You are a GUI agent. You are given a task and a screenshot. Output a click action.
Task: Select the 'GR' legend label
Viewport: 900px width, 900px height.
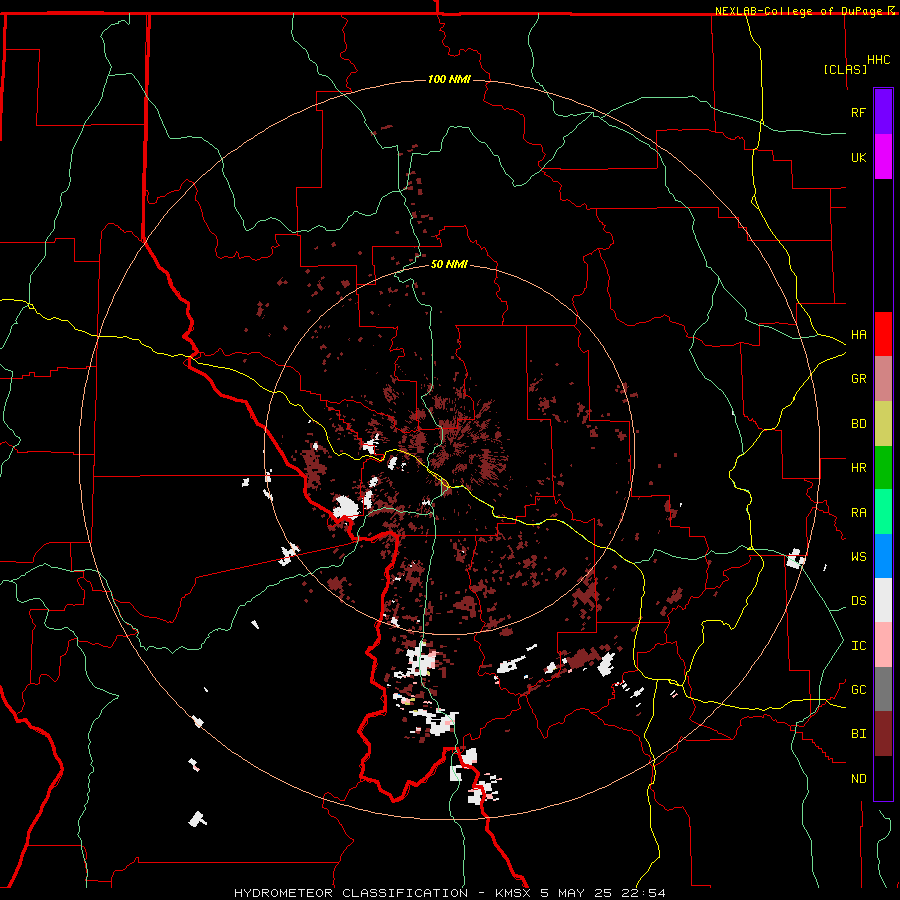(858, 379)
